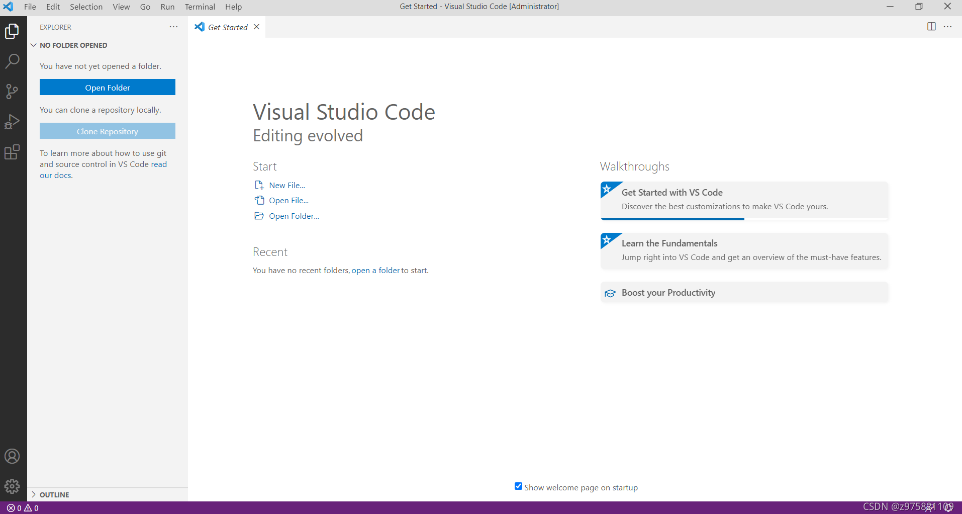Open the Accounts icon in activity bar
The image size is (962, 514).
click(x=12, y=456)
